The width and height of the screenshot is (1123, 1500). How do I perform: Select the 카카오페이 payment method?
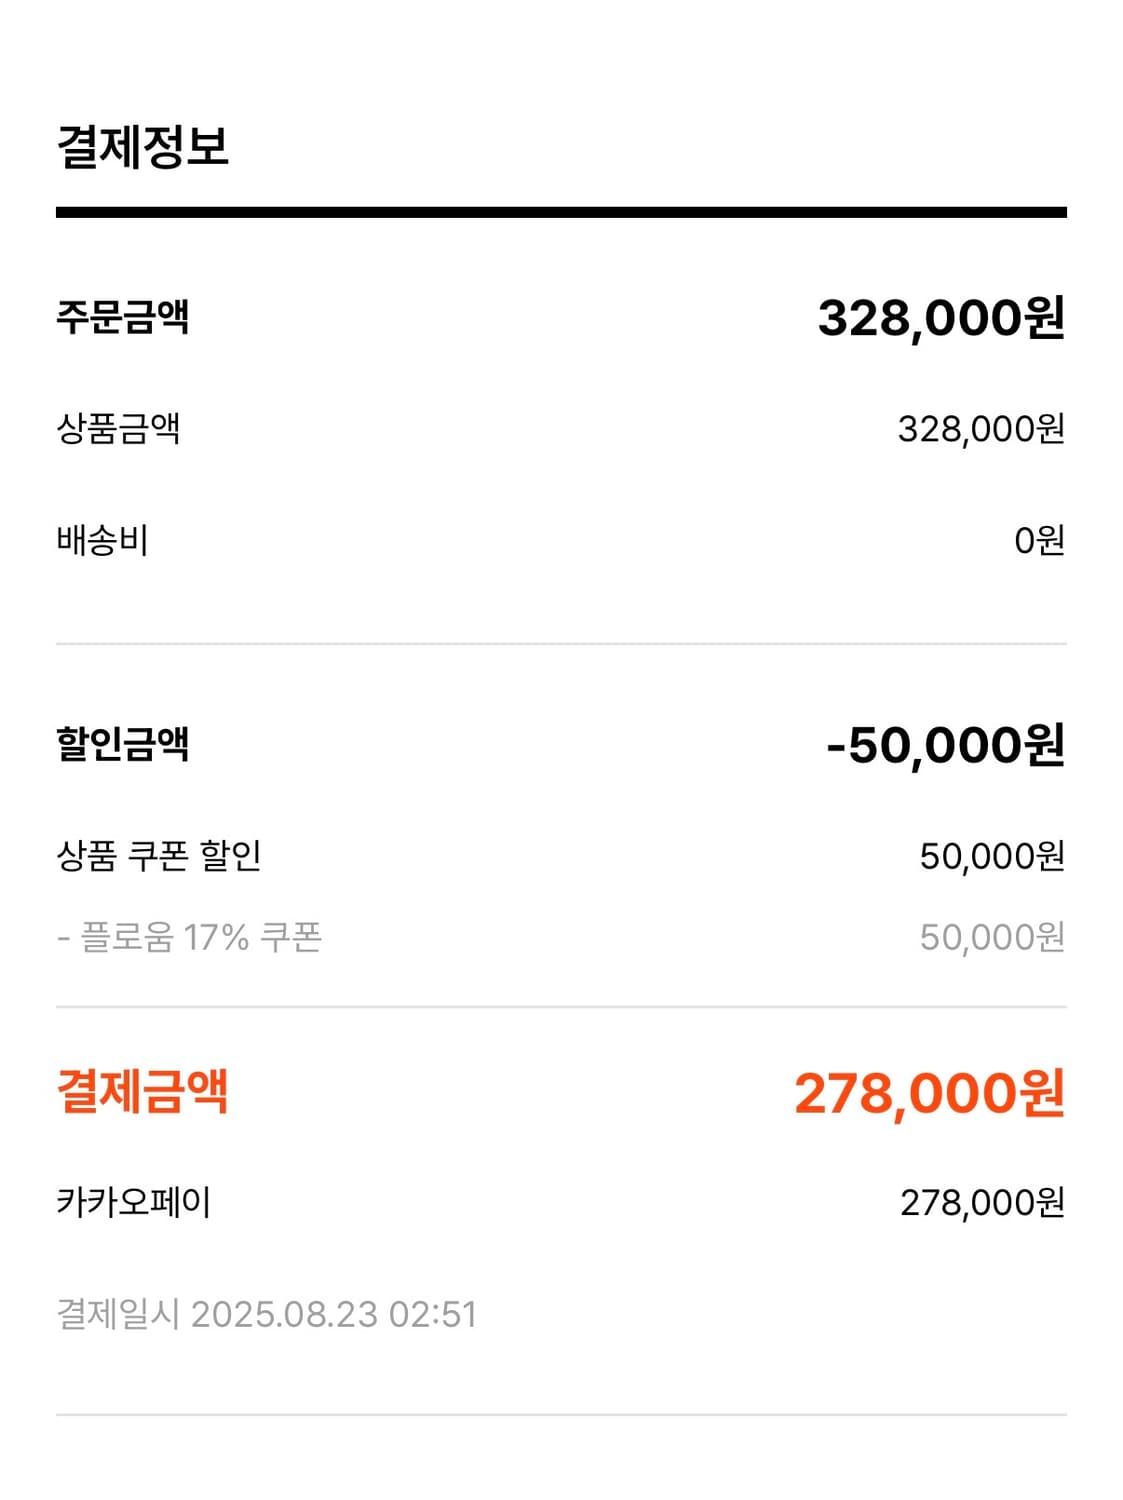click(x=133, y=1202)
